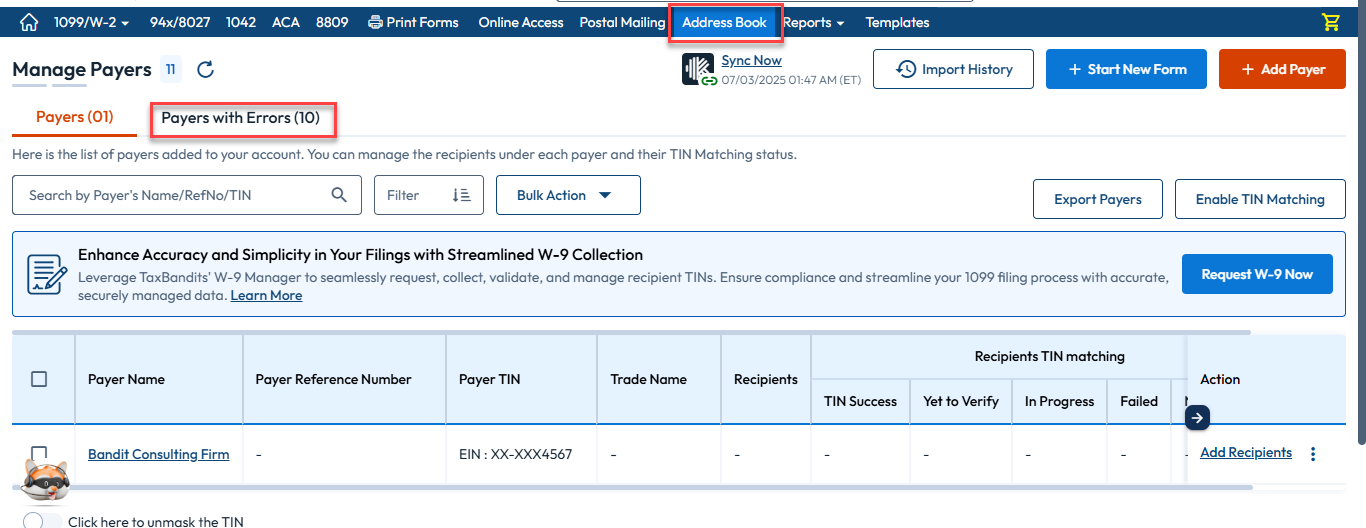
Task: Go to the home icon
Action: pos(29,22)
